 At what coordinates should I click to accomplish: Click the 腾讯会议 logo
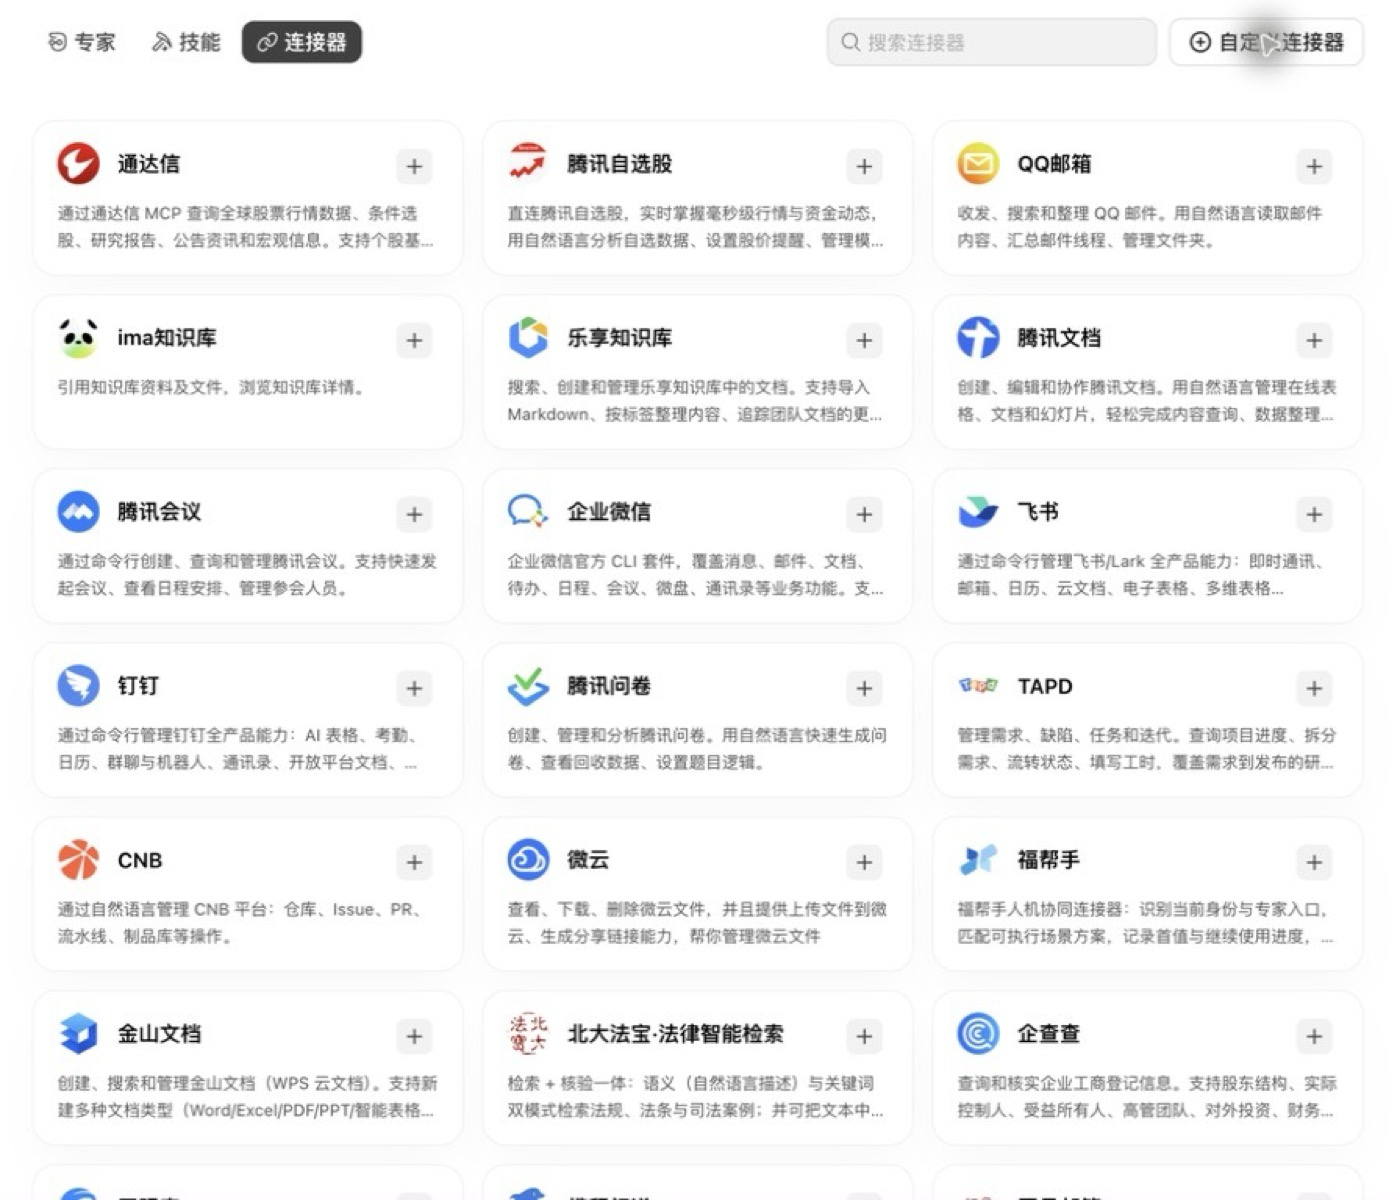tap(78, 512)
